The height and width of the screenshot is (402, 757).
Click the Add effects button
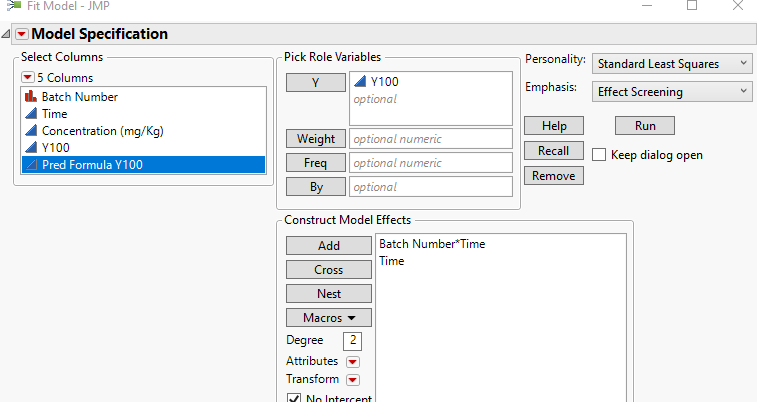(328, 245)
